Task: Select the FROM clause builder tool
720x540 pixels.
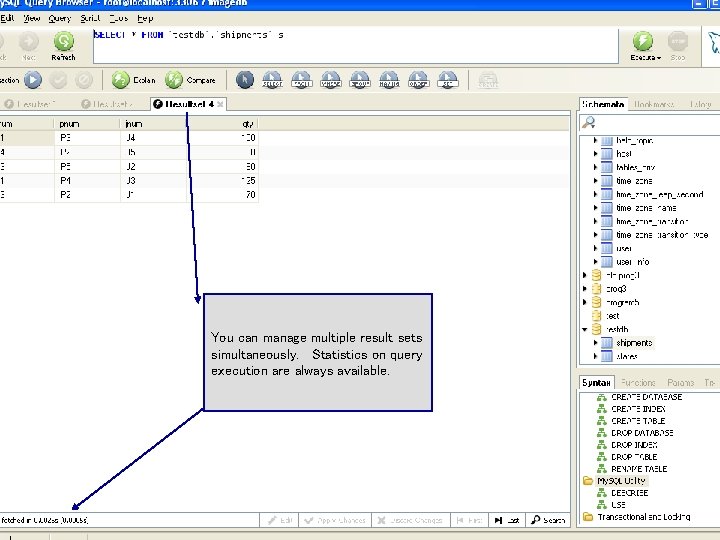Action: [302, 80]
